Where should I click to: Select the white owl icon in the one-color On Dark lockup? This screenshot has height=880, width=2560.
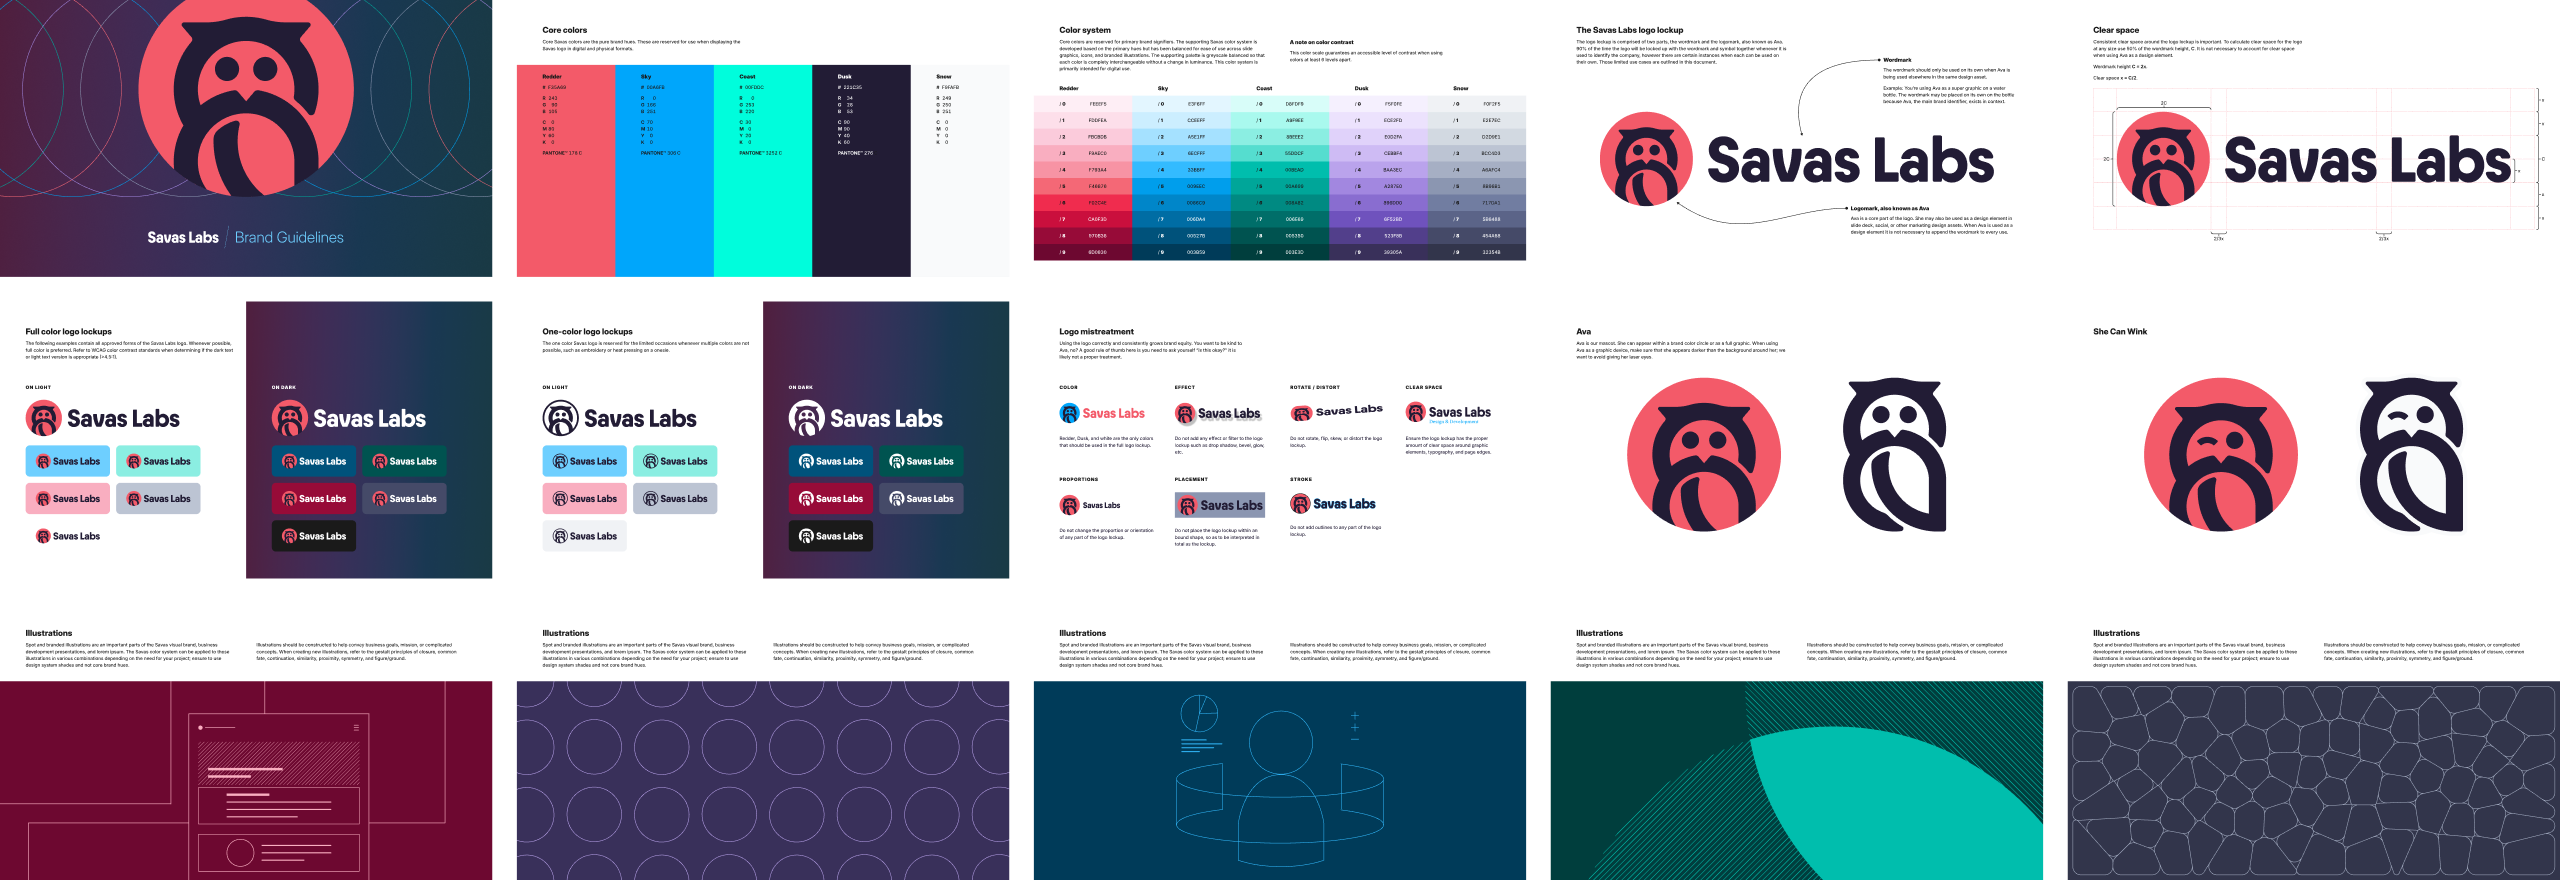807,418
